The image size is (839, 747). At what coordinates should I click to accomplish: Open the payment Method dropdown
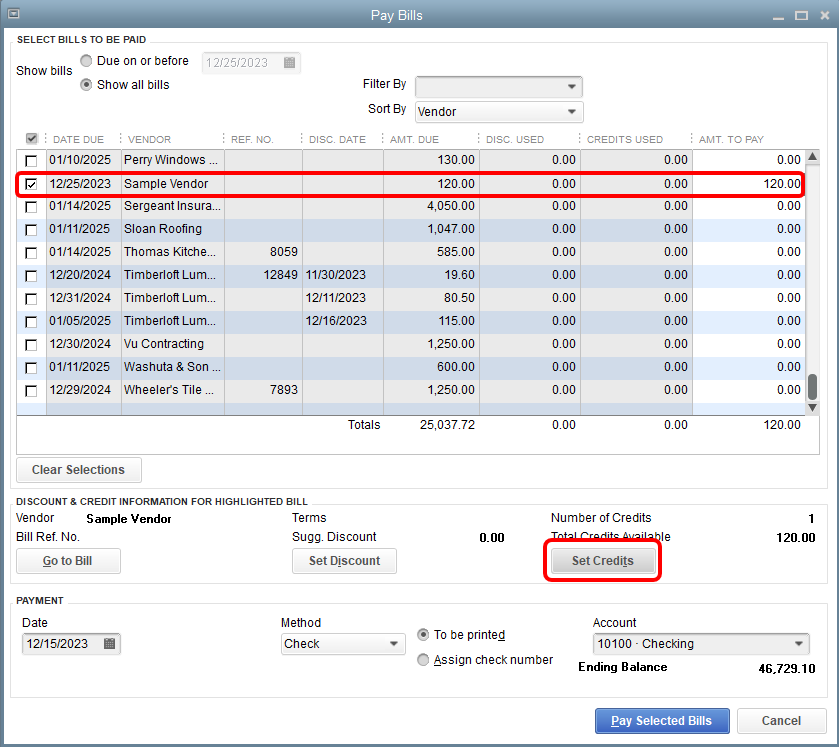394,644
